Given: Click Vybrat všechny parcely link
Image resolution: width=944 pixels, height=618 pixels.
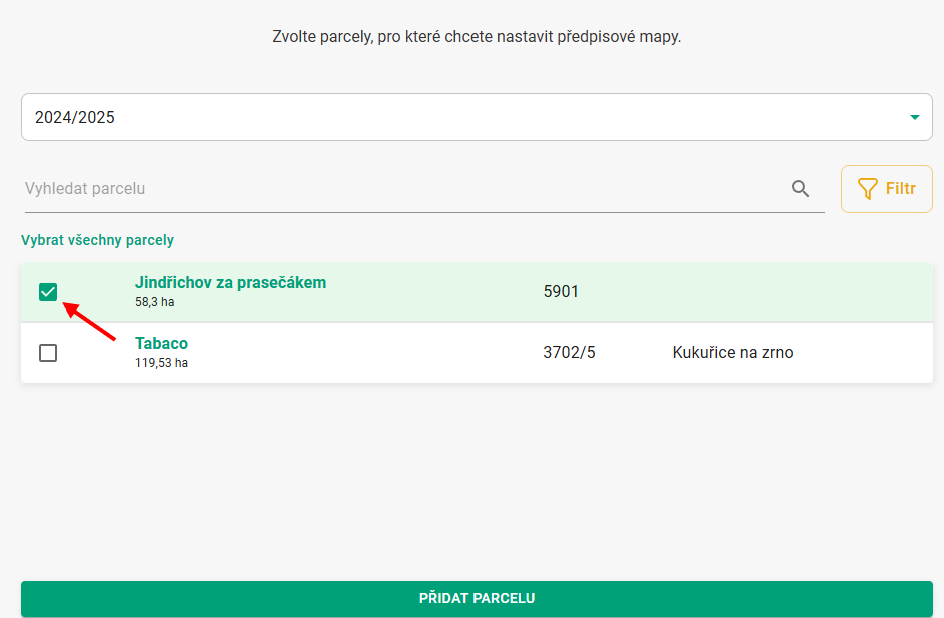Looking at the screenshot, I should click(x=98, y=240).
